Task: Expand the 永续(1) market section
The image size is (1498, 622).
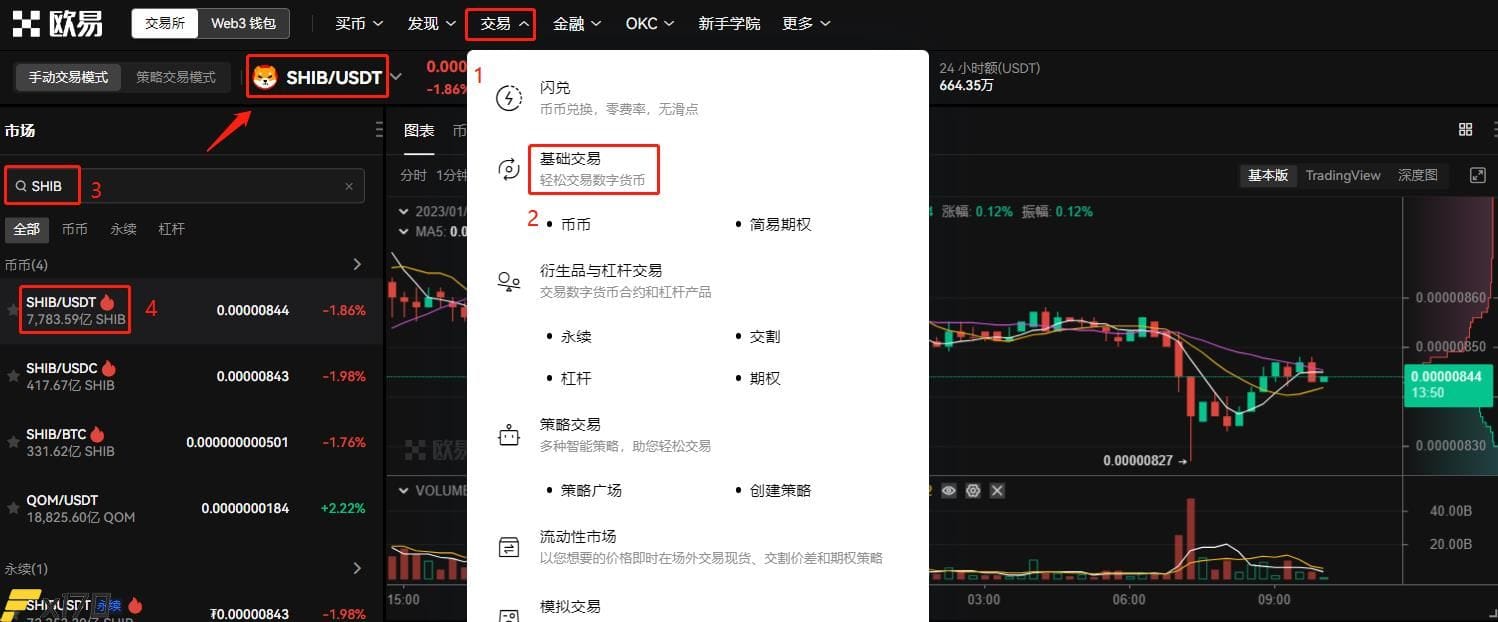Action: [357, 568]
